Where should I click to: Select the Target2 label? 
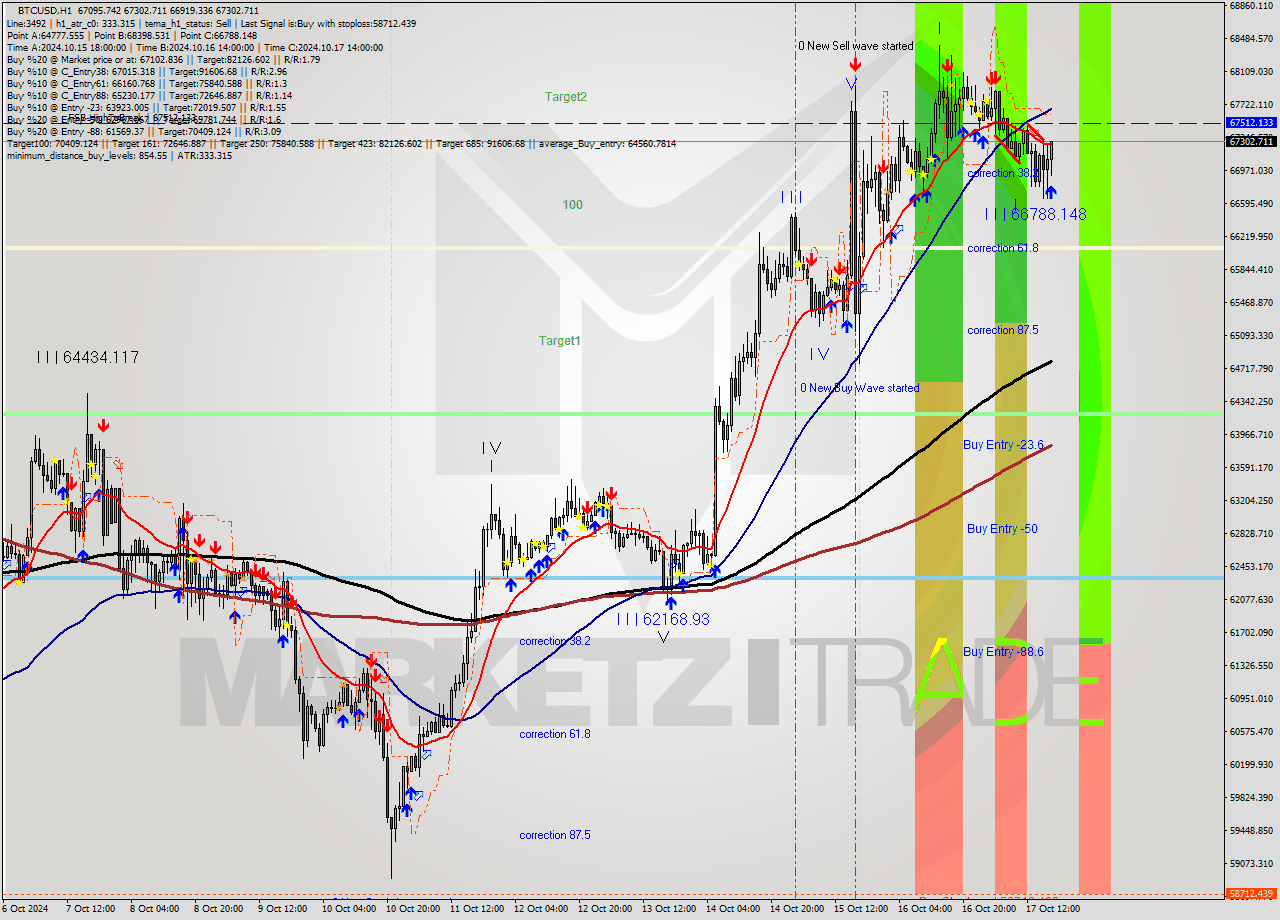point(566,97)
